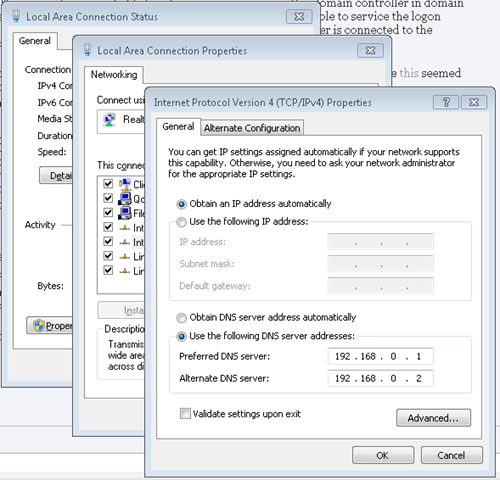Click the second Int... protocol icon
The width and height of the screenshot is (500, 480).
point(125,242)
